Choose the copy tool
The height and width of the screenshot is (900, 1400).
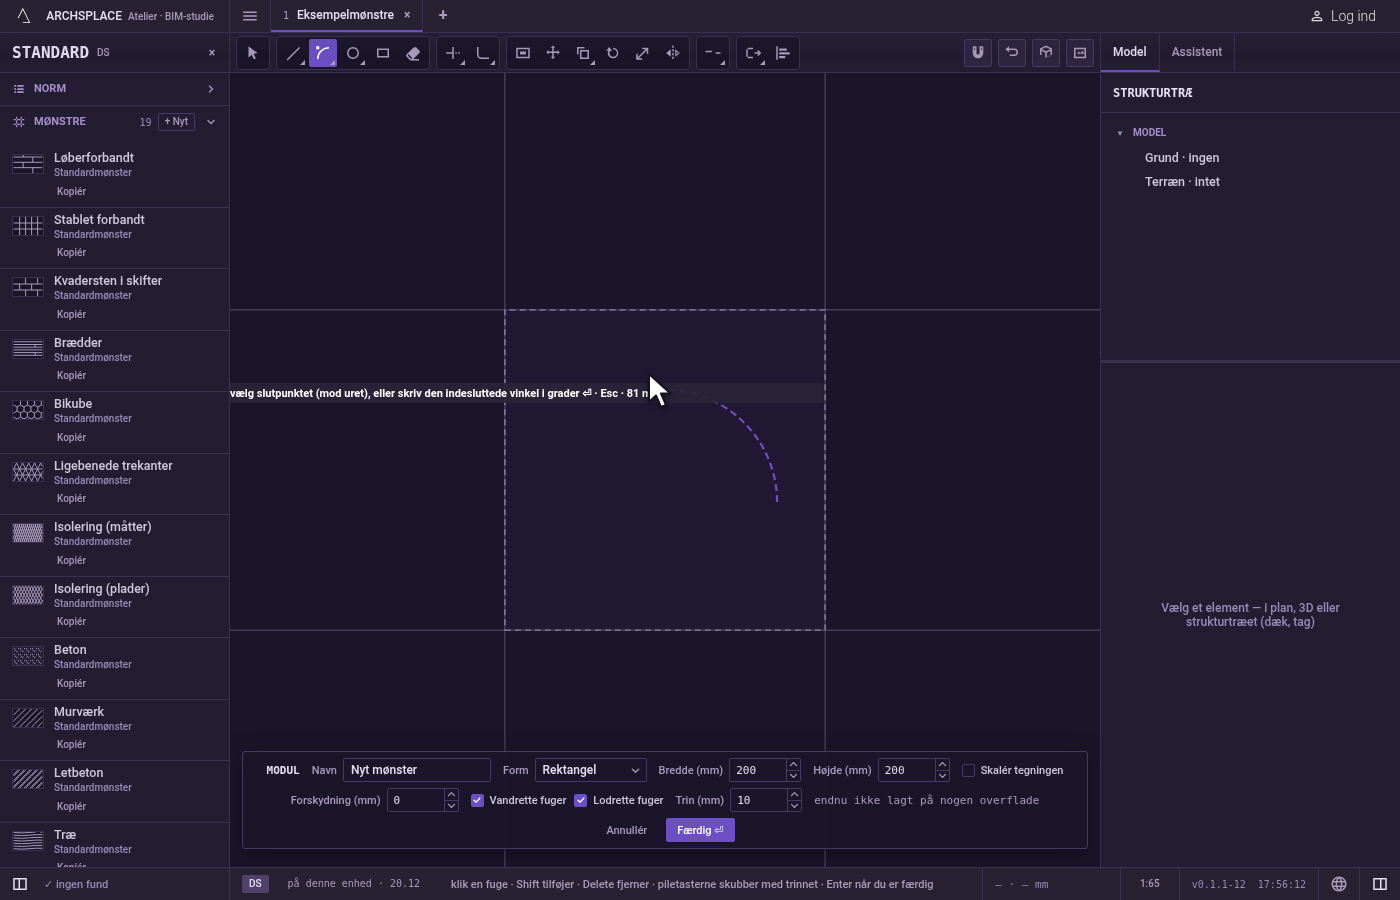[x=583, y=53]
